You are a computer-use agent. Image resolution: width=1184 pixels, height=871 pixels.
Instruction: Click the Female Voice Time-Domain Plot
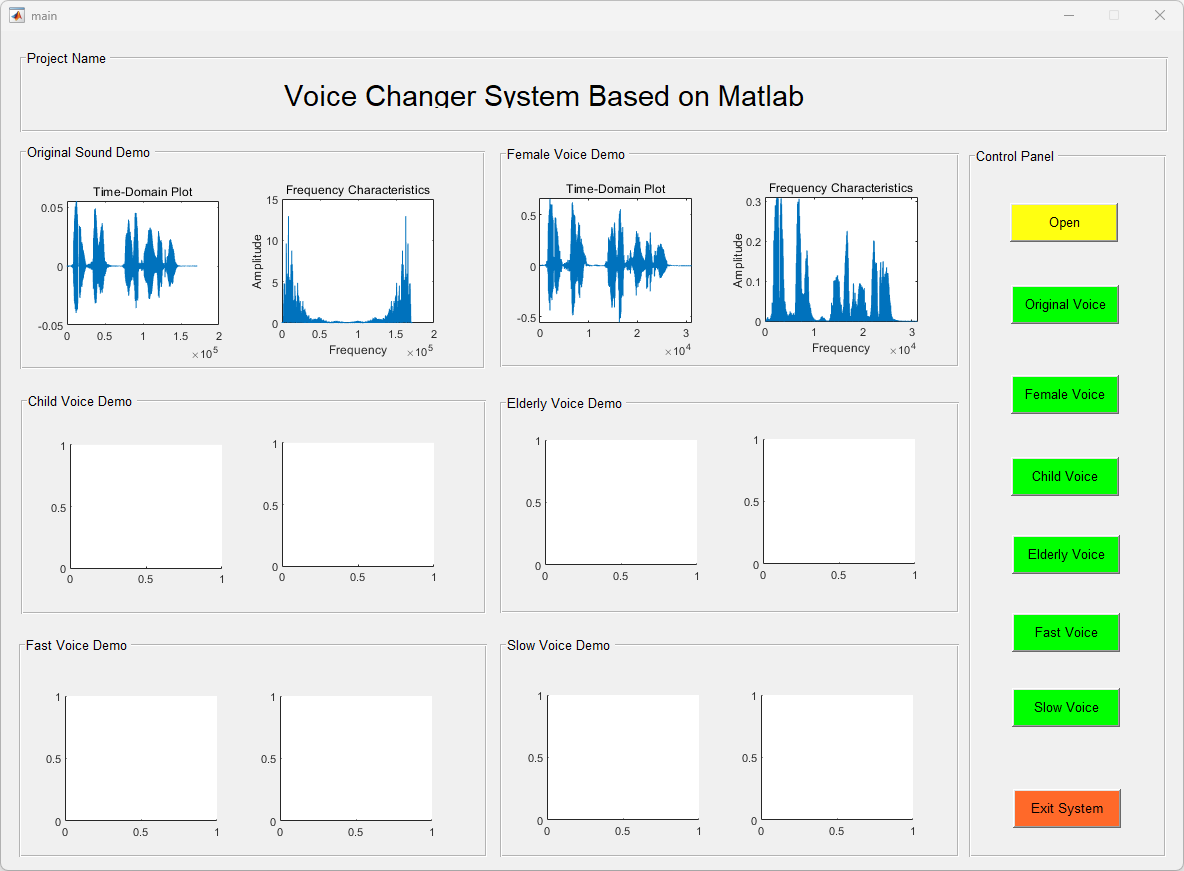[615, 260]
